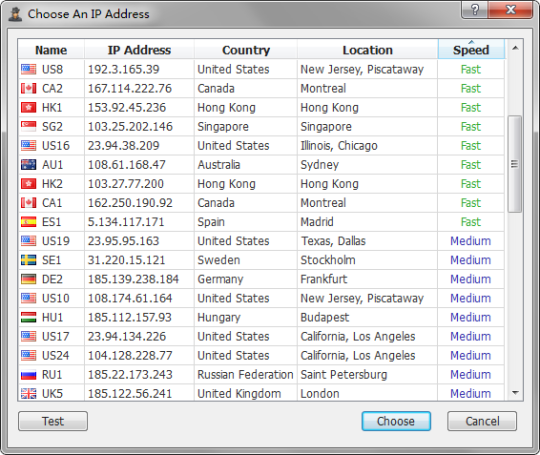540x455 pixels.
Task: Select the Canada flag icon for CA2
Action: click(28, 89)
